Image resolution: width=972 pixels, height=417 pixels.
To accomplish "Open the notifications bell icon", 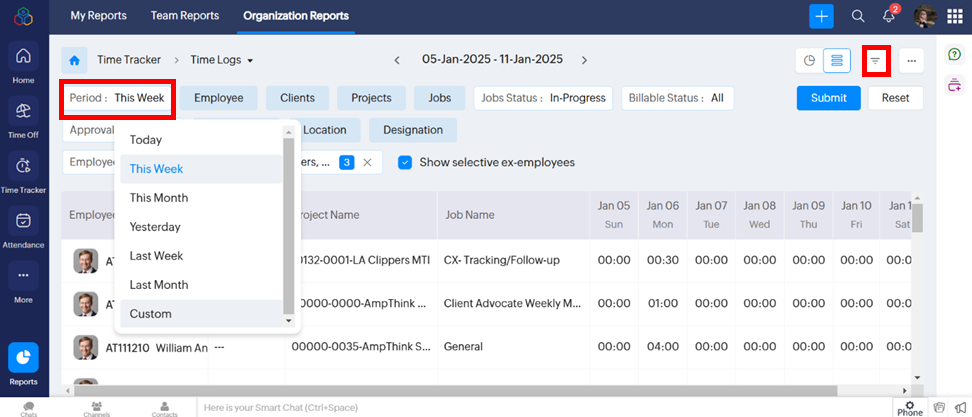I will point(888,16).
